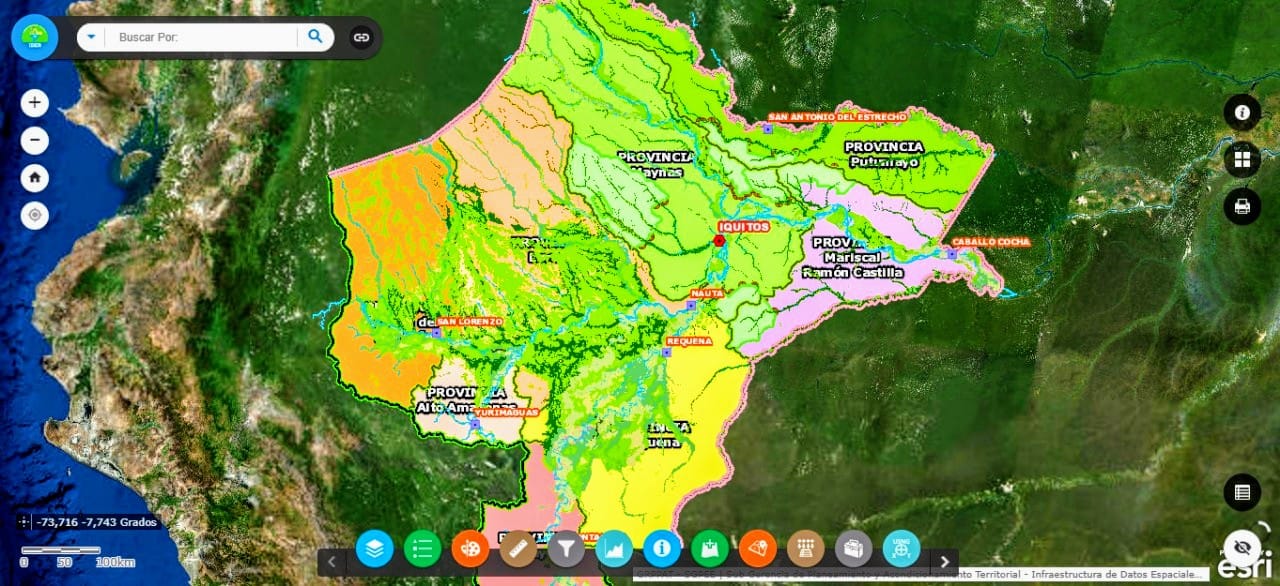This screenshot has height=586, width=1280.
Task: Toggle My Location target button
Action: (x=35, y=215)
